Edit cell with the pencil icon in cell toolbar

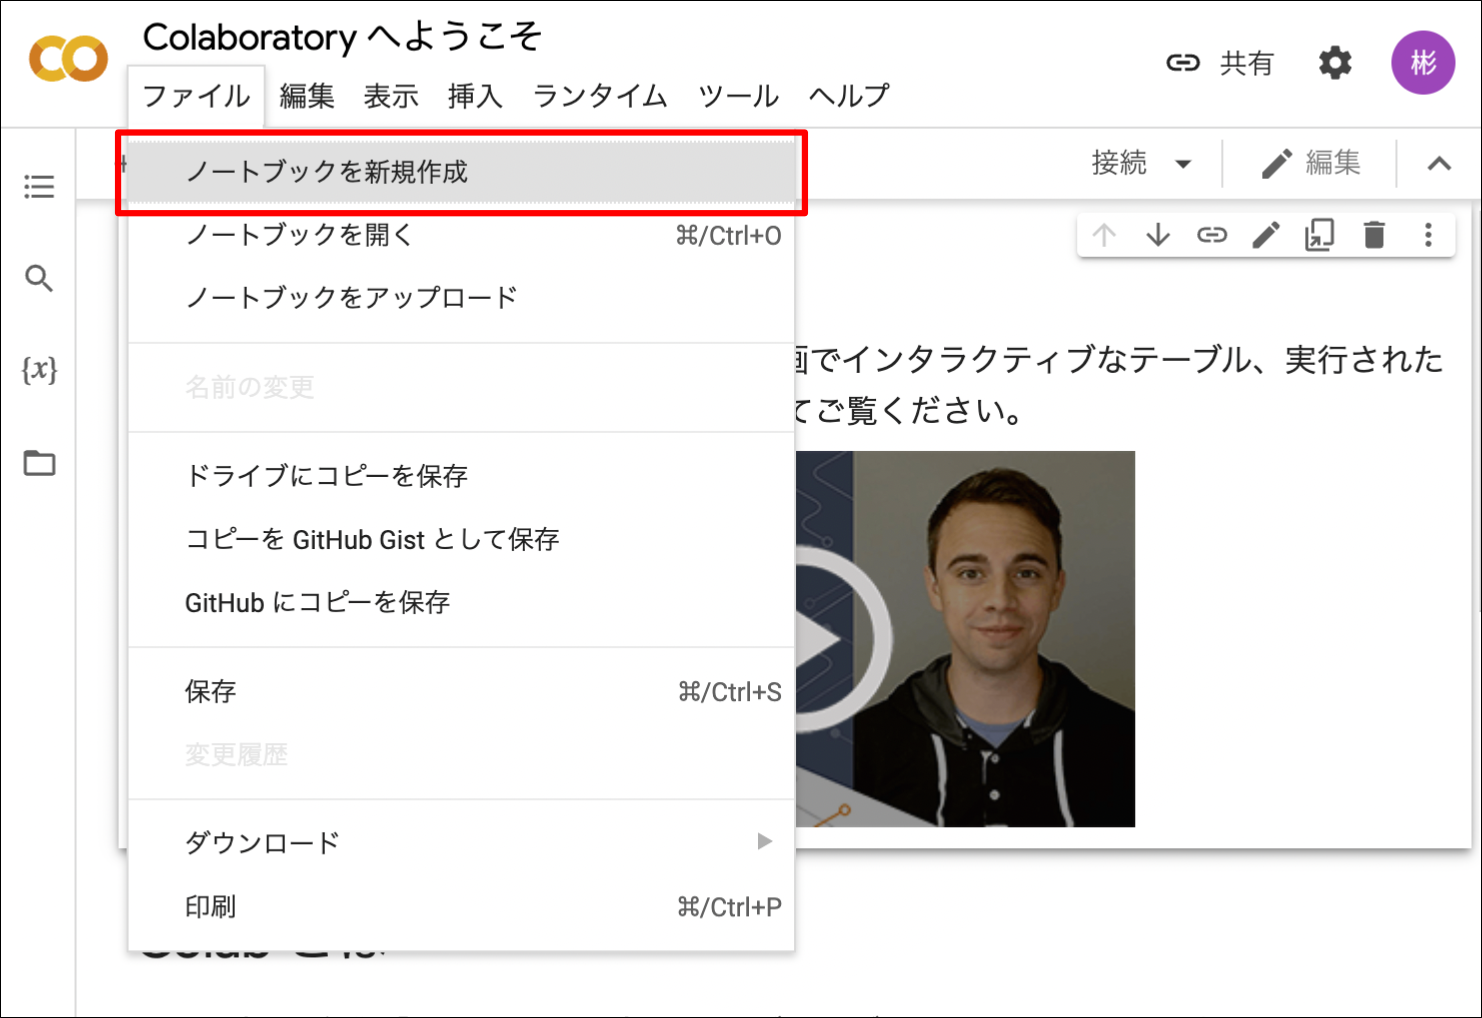coord(1266,235)
